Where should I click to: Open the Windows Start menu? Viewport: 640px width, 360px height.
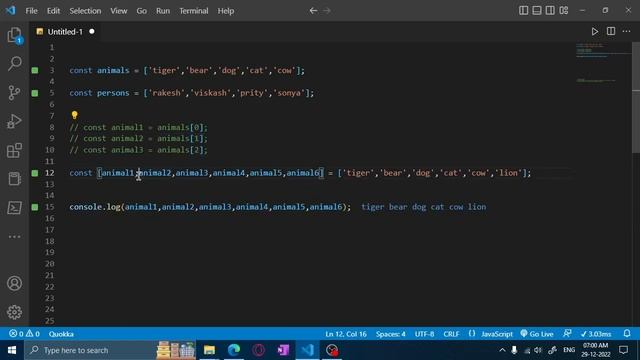tap(12, 350)
